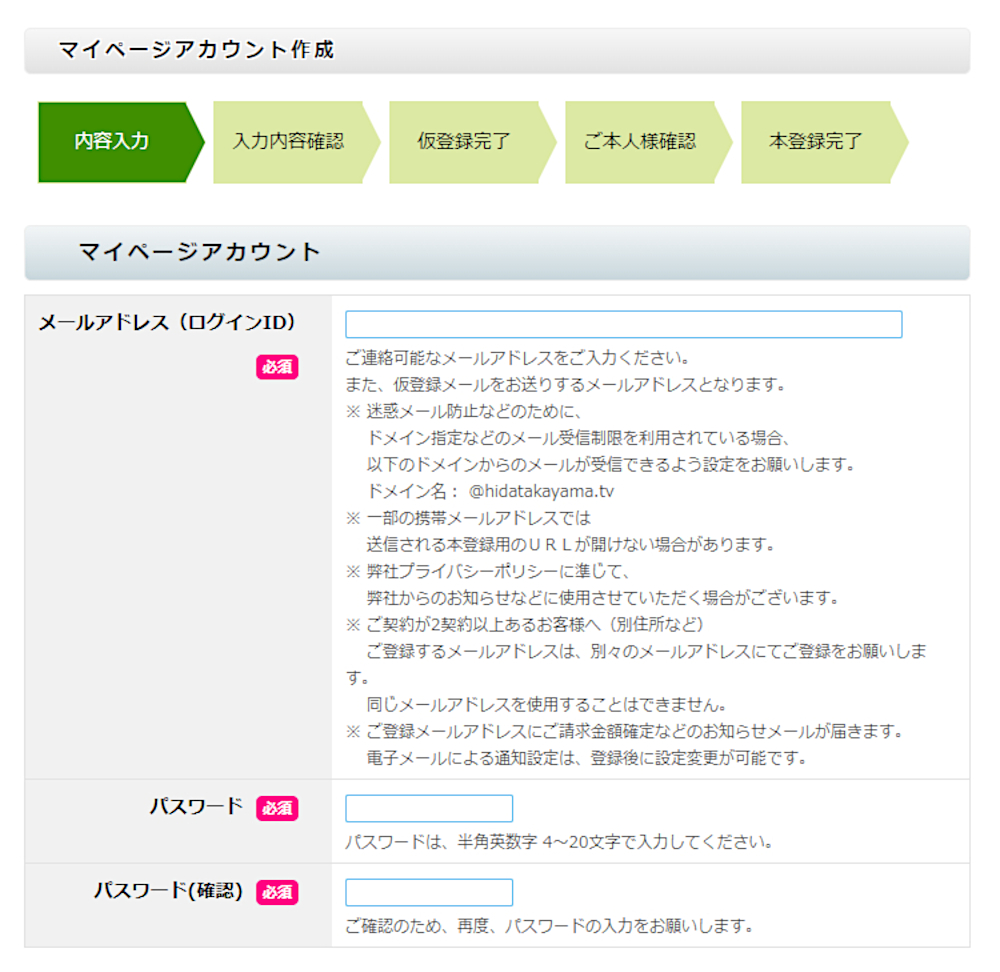Click the 必須 badge beside パスワード label
The width and height of the screenshot is (1000, 972).
tap(277, 808)
